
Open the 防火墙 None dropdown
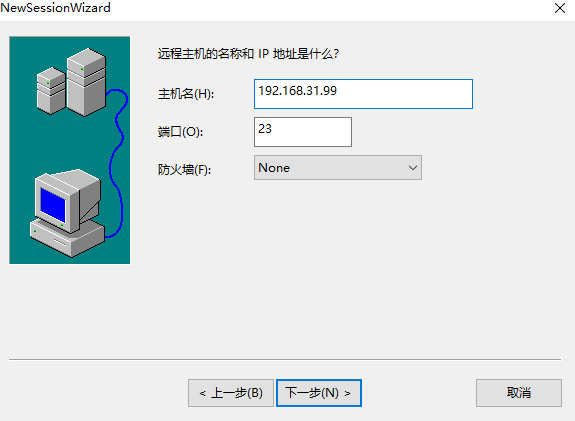pos(338,168)
